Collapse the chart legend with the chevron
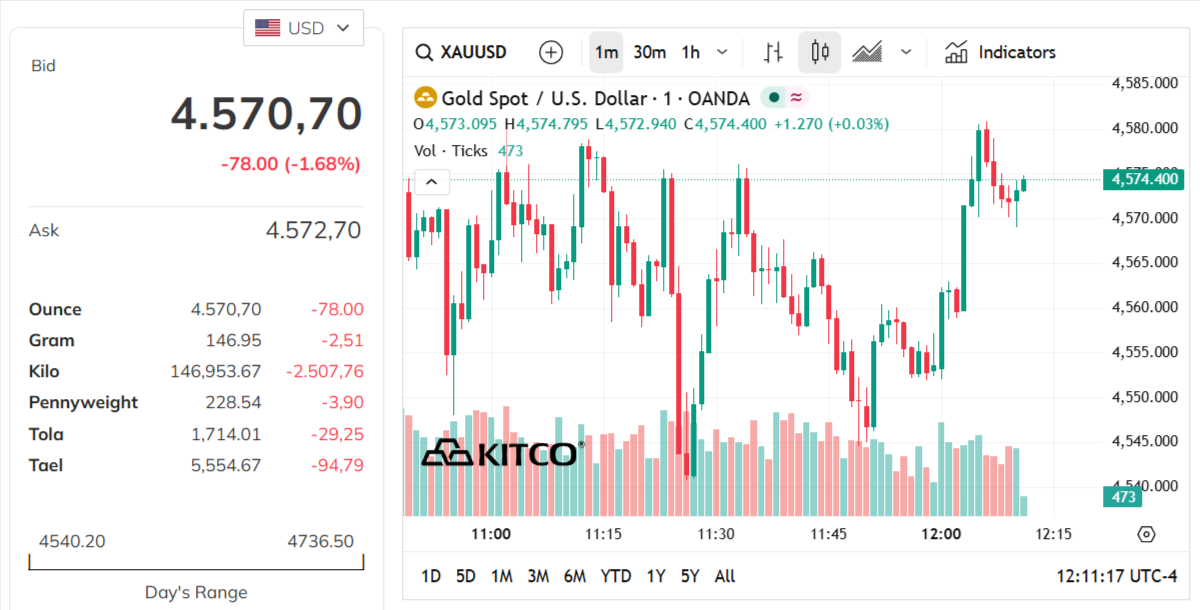The height and width of the screenshot is (610, 1200). click(x=432, y=182)
